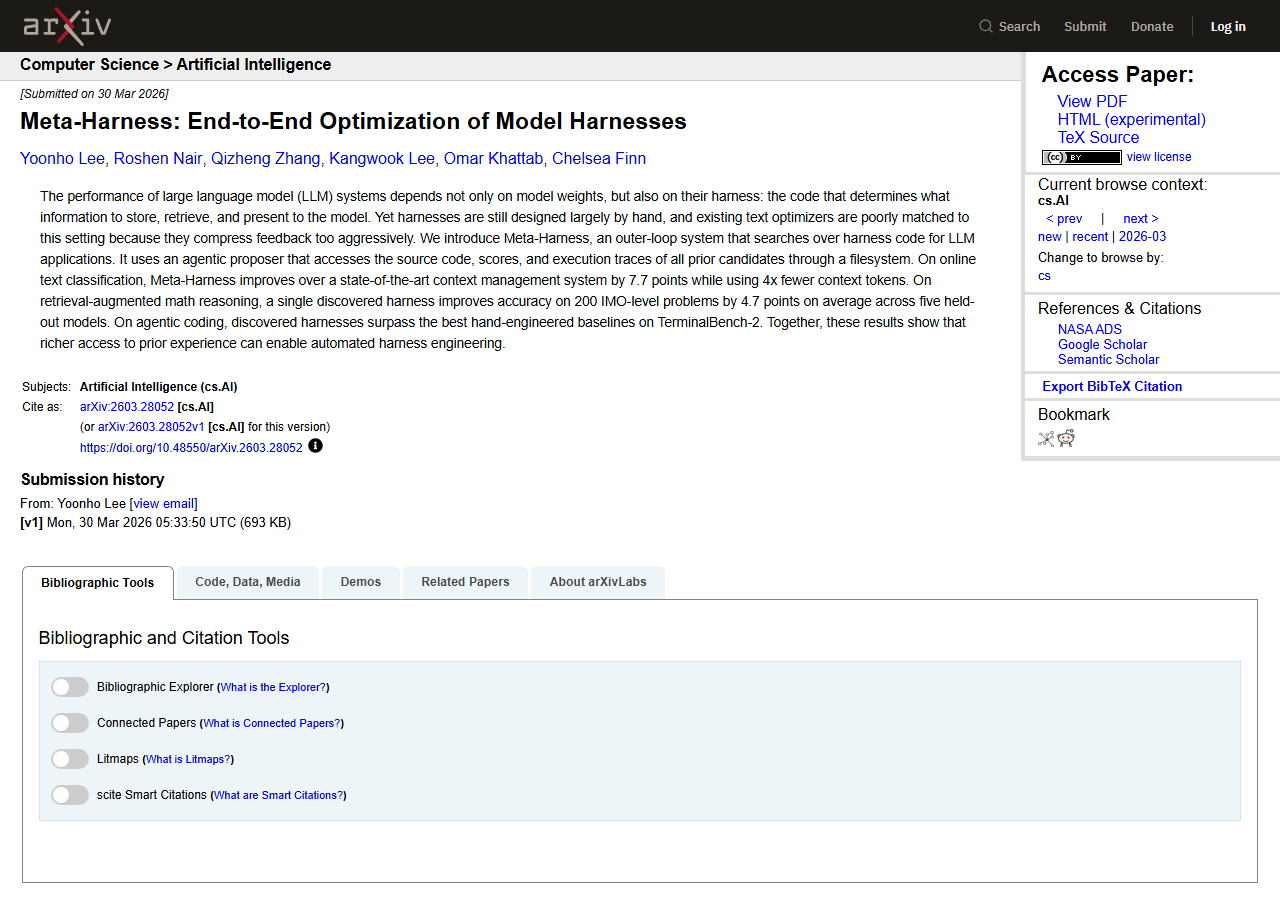Screen dimensions: 1280x900
Task: Bookmark with the BibSonomy icon
Action: [x=1046, y=438]
